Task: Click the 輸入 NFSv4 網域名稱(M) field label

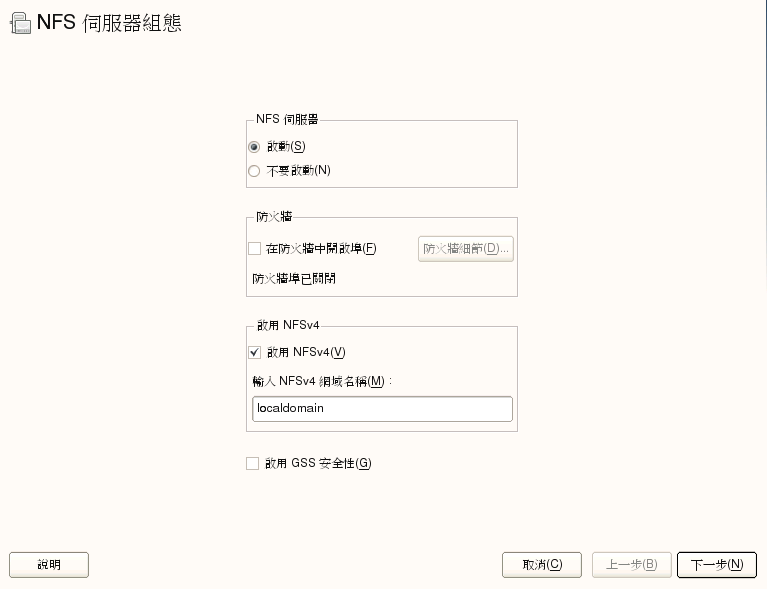Action: pyautogui.click(x=321, y=381)
